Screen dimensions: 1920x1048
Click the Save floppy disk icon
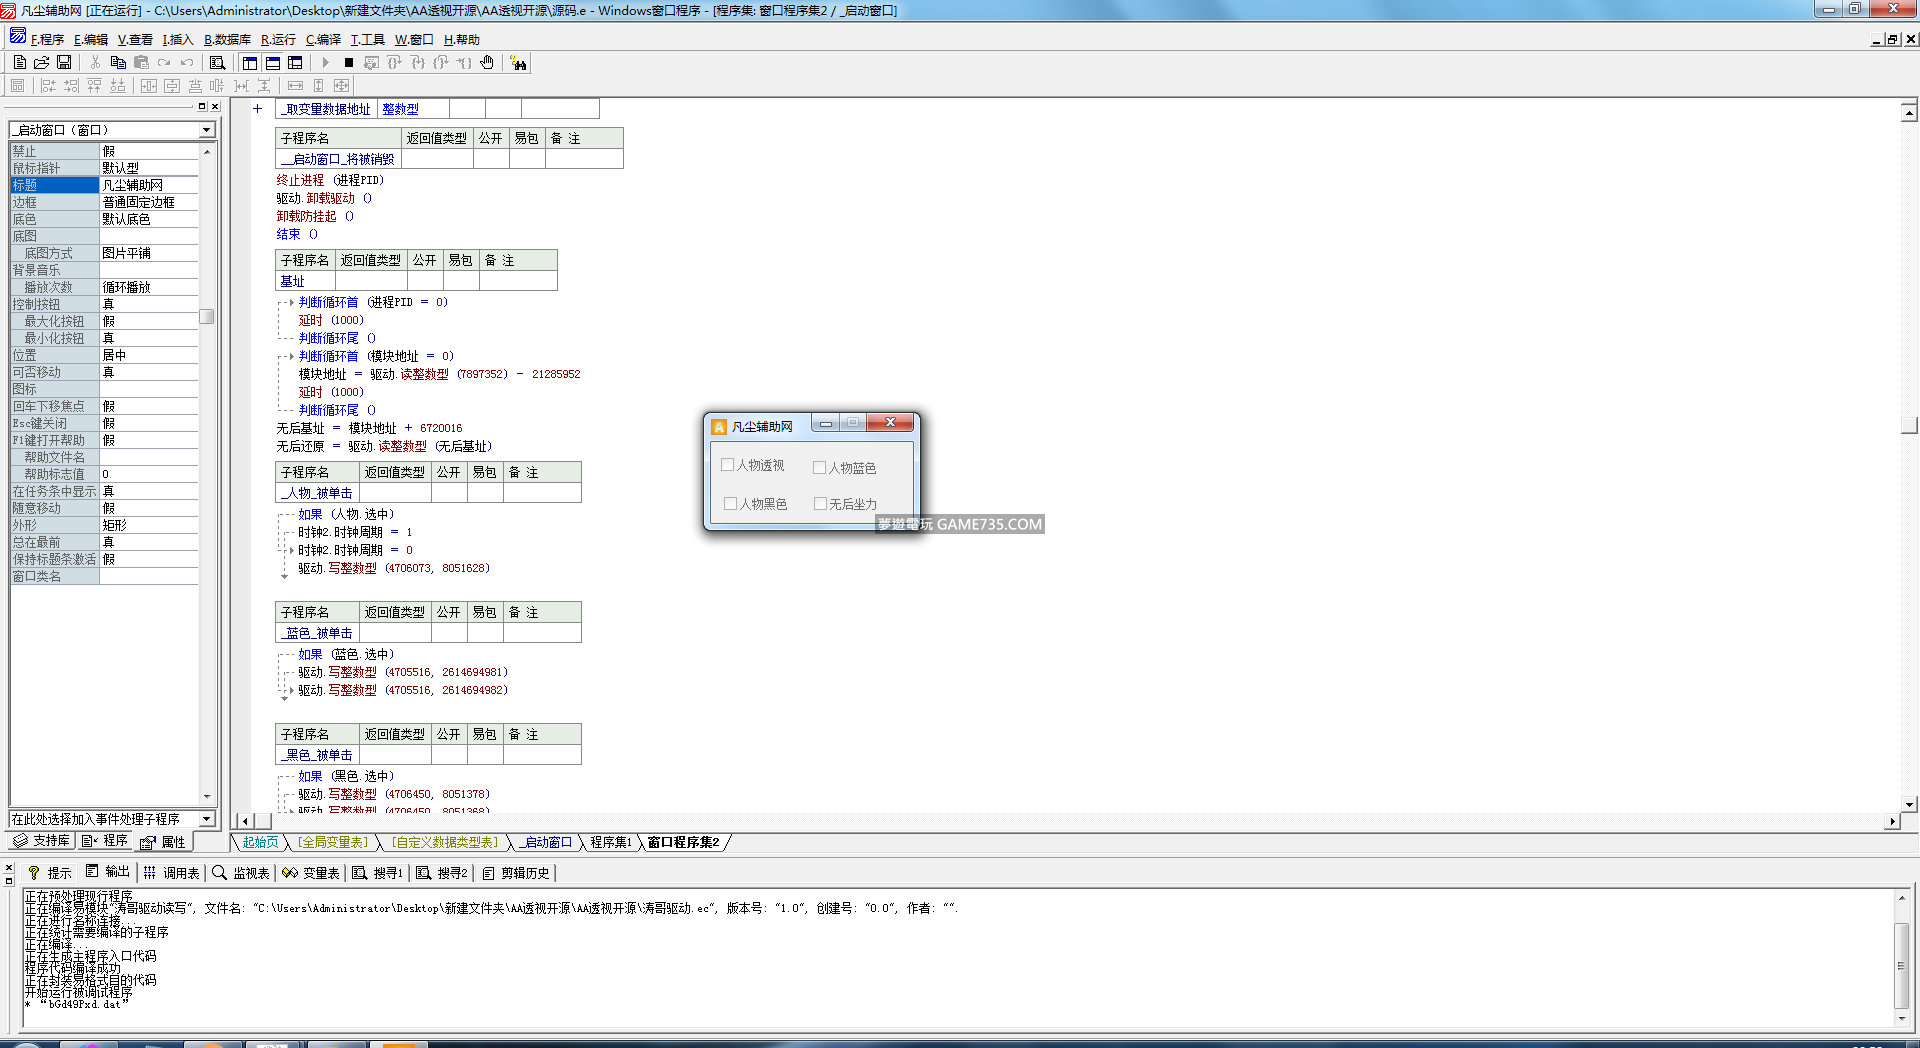pyautogui.click(x=64, y=63)
